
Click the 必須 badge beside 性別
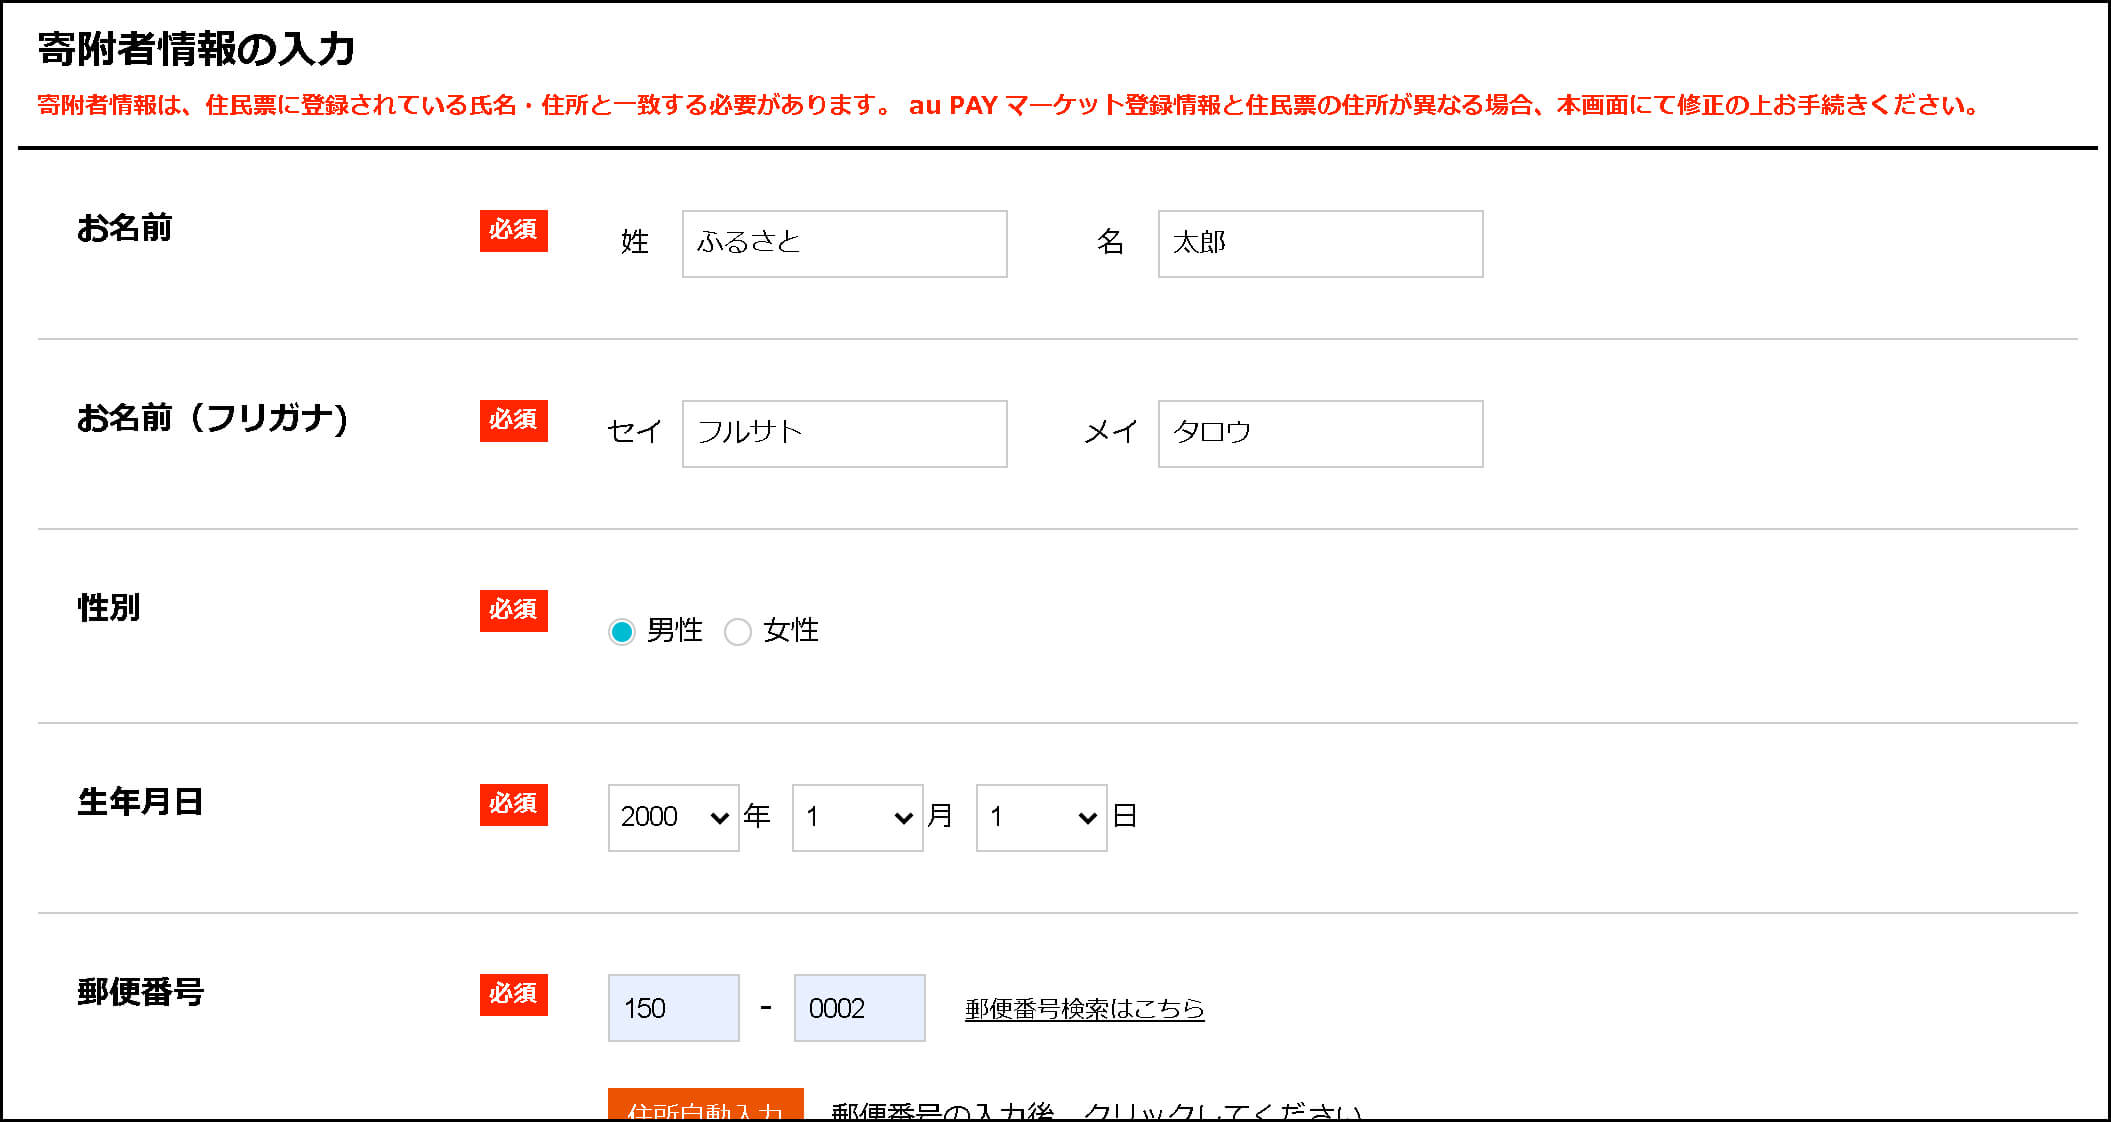(513, 611)
